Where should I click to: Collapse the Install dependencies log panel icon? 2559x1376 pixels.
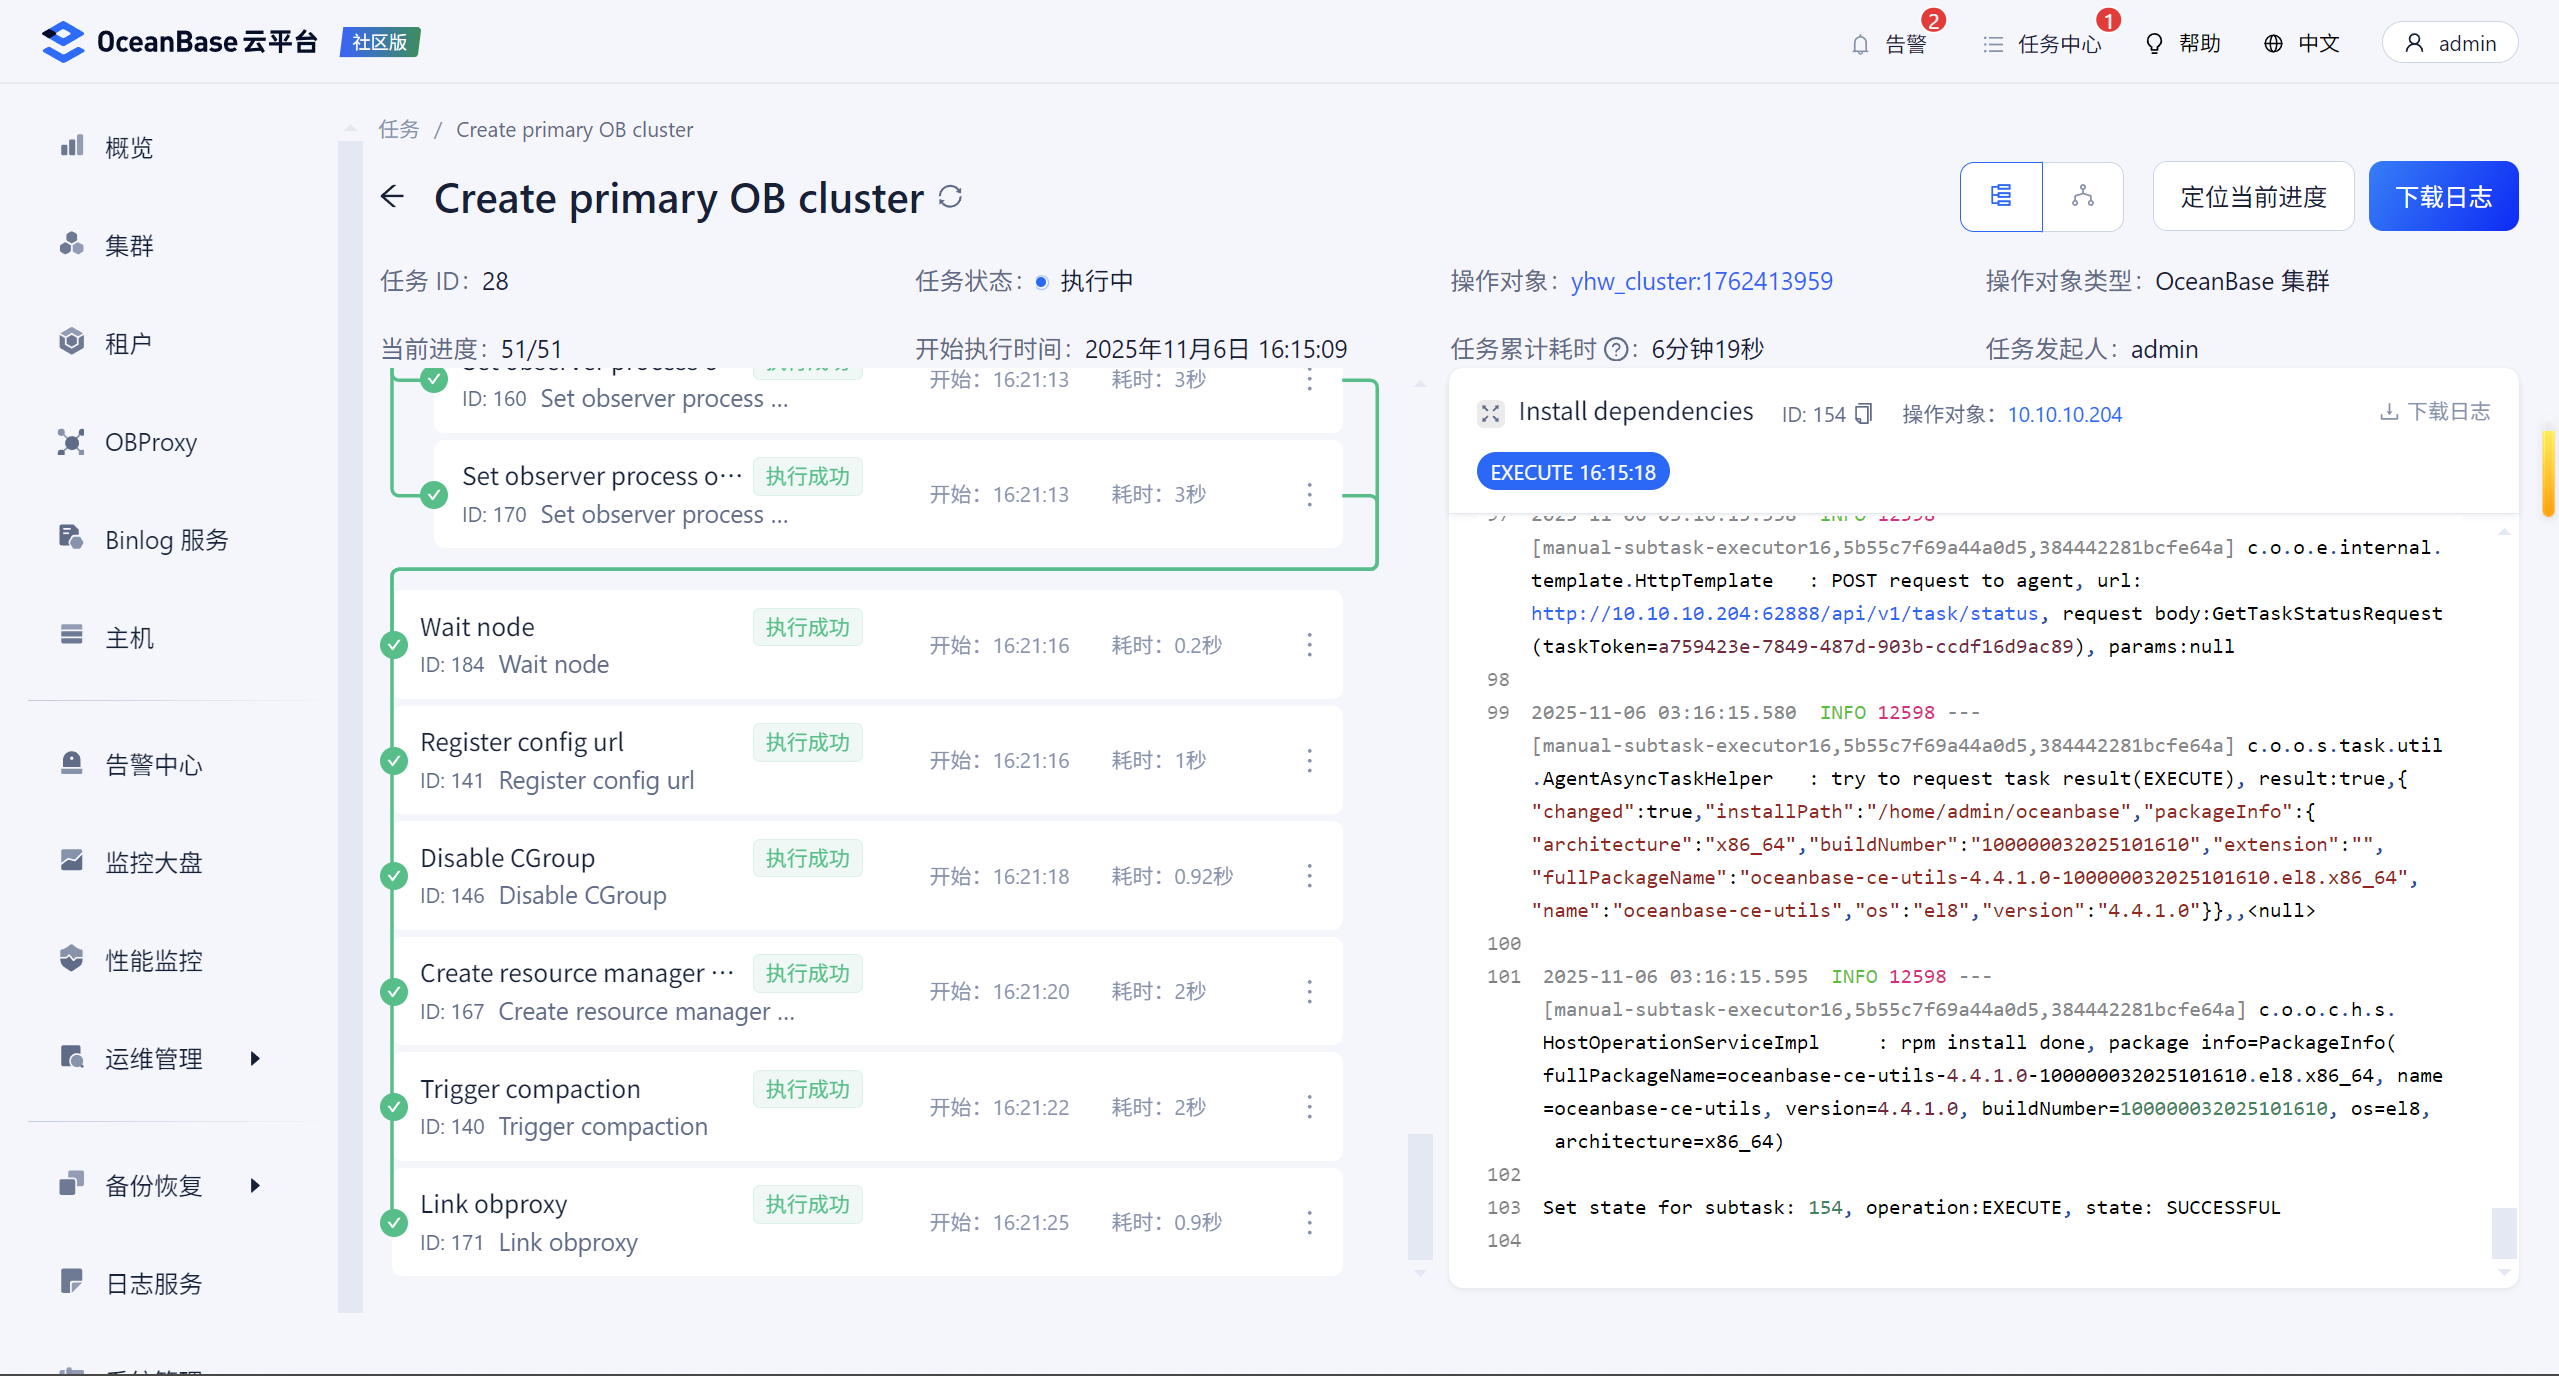point(1490,413)
